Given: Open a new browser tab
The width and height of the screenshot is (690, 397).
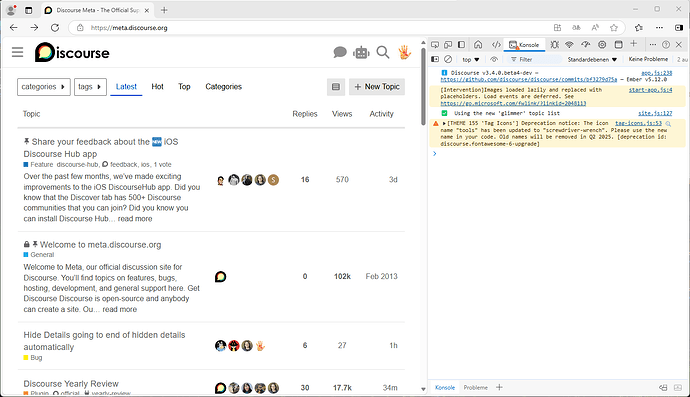Looking at the screenshot, I should pos(164,10).
